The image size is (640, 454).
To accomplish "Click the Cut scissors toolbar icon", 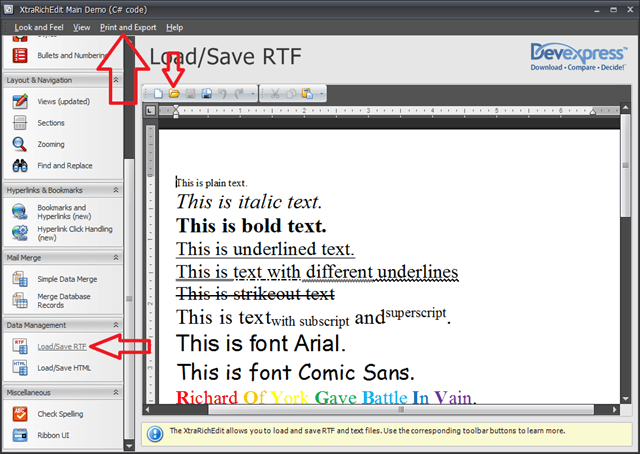I will (x=275, y=94).
